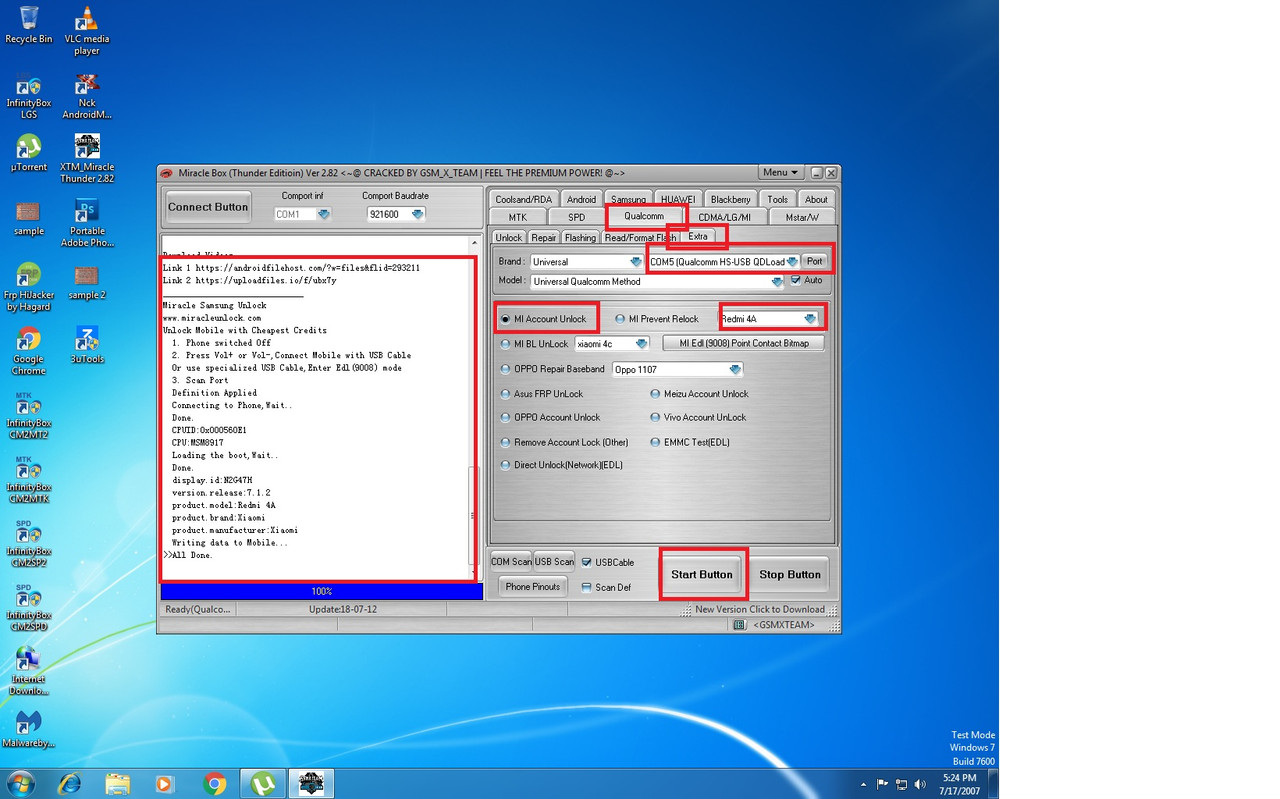
Task: Select the Meizu Account Unlock radio option
Action: tap(699, 394)
